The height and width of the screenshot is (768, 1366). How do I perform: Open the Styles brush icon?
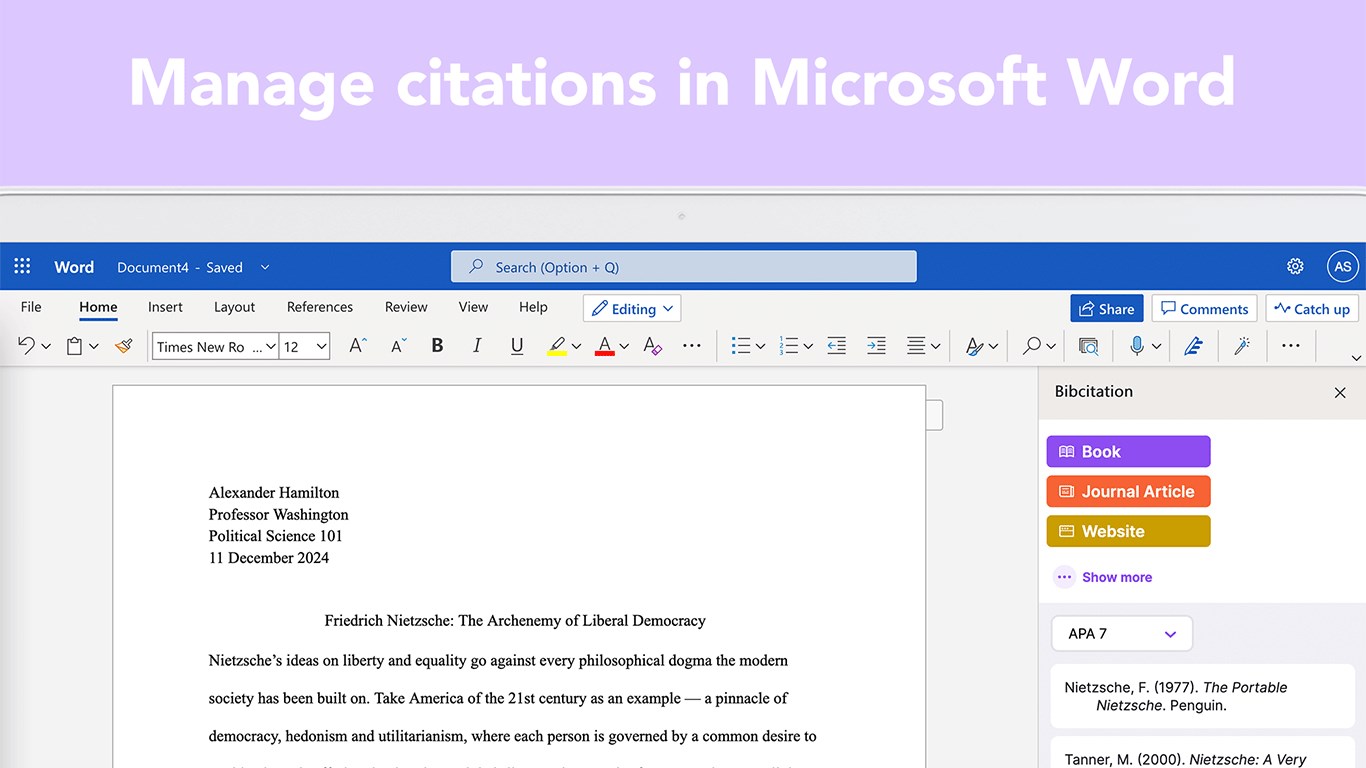click(x=974, y=346)
